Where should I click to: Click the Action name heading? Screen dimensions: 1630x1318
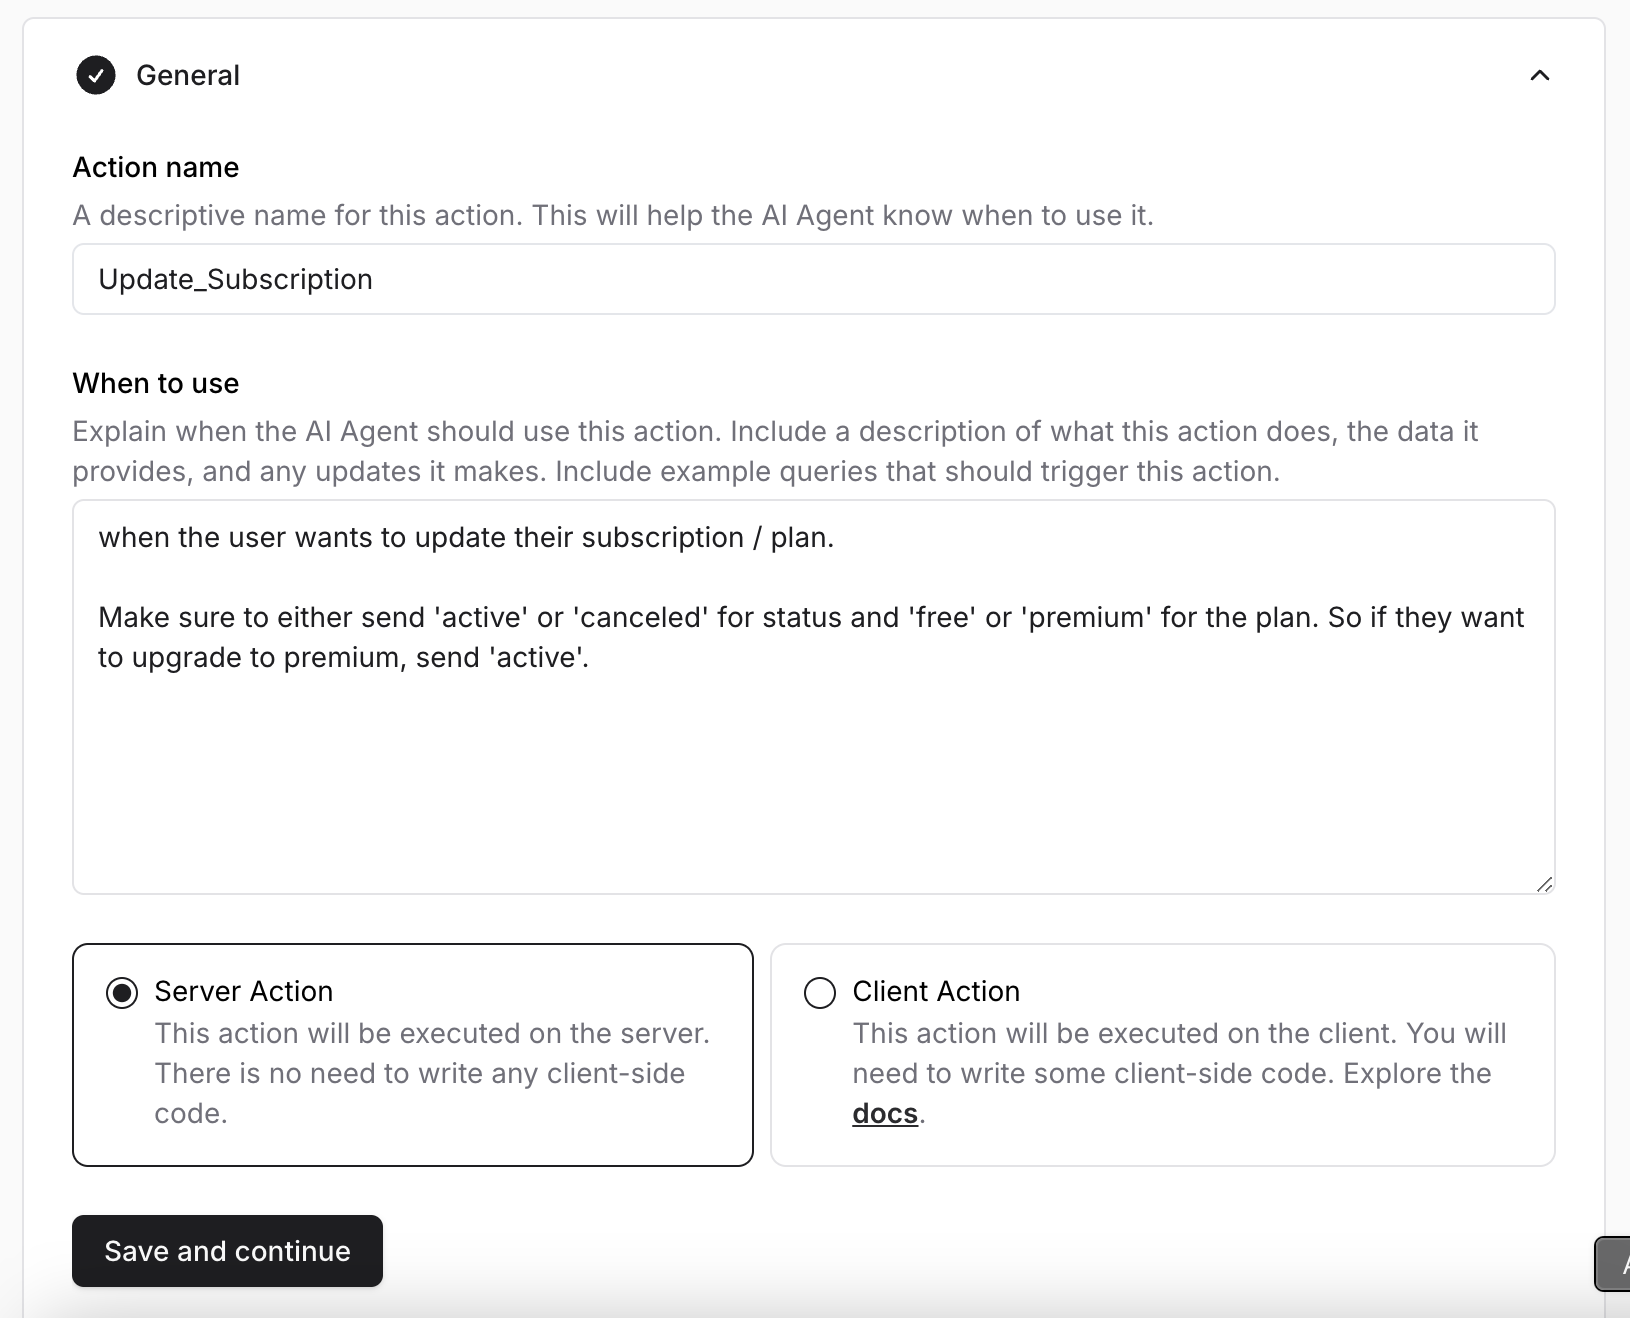155,167
